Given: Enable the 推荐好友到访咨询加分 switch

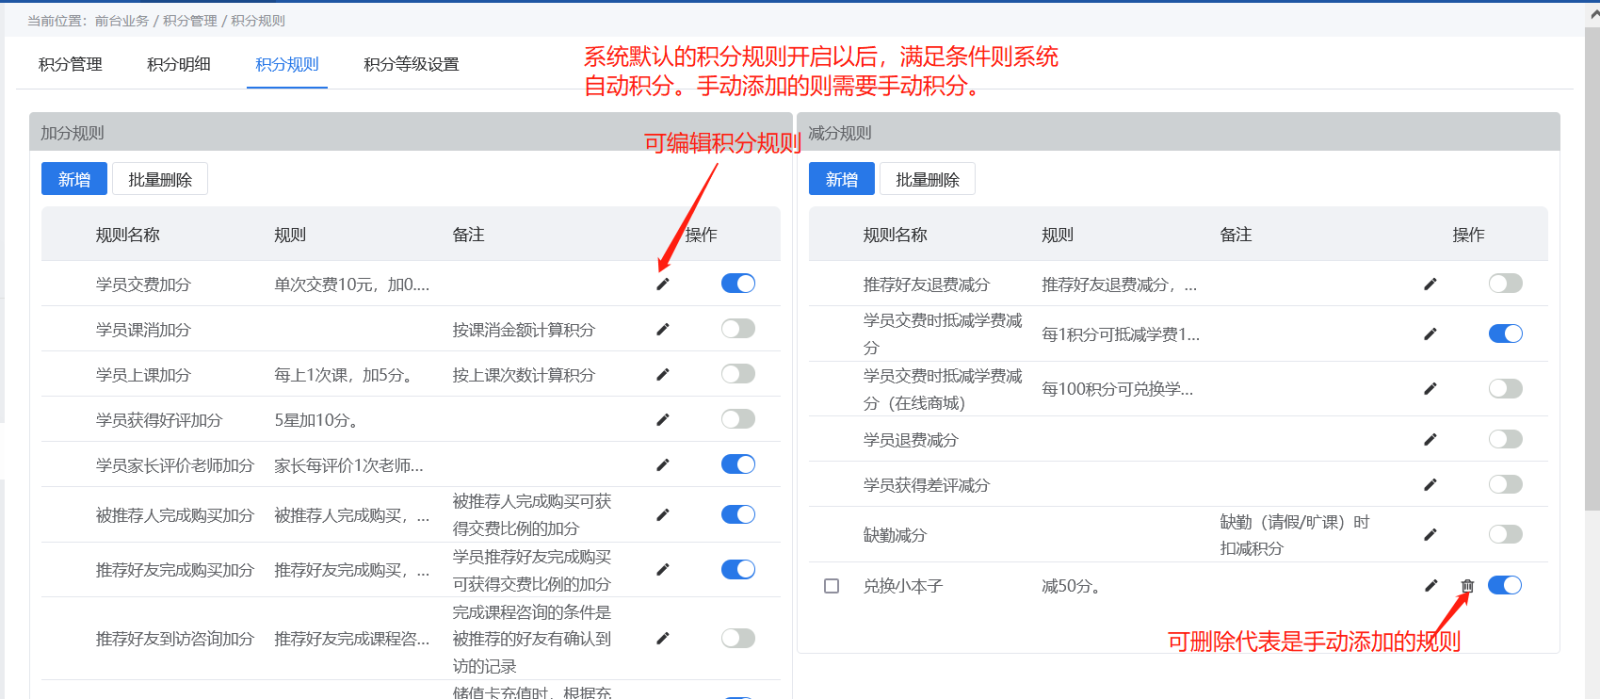Looking at the screenshot, I should point(738,638).
